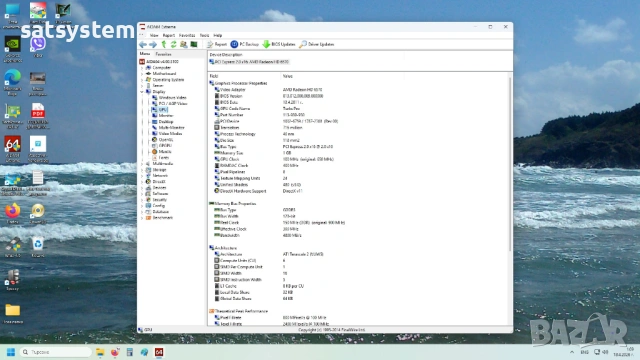Click the green up-level arrow in toolbar
This screenshot has width=640, height=360.
click(x=164, y=44)
